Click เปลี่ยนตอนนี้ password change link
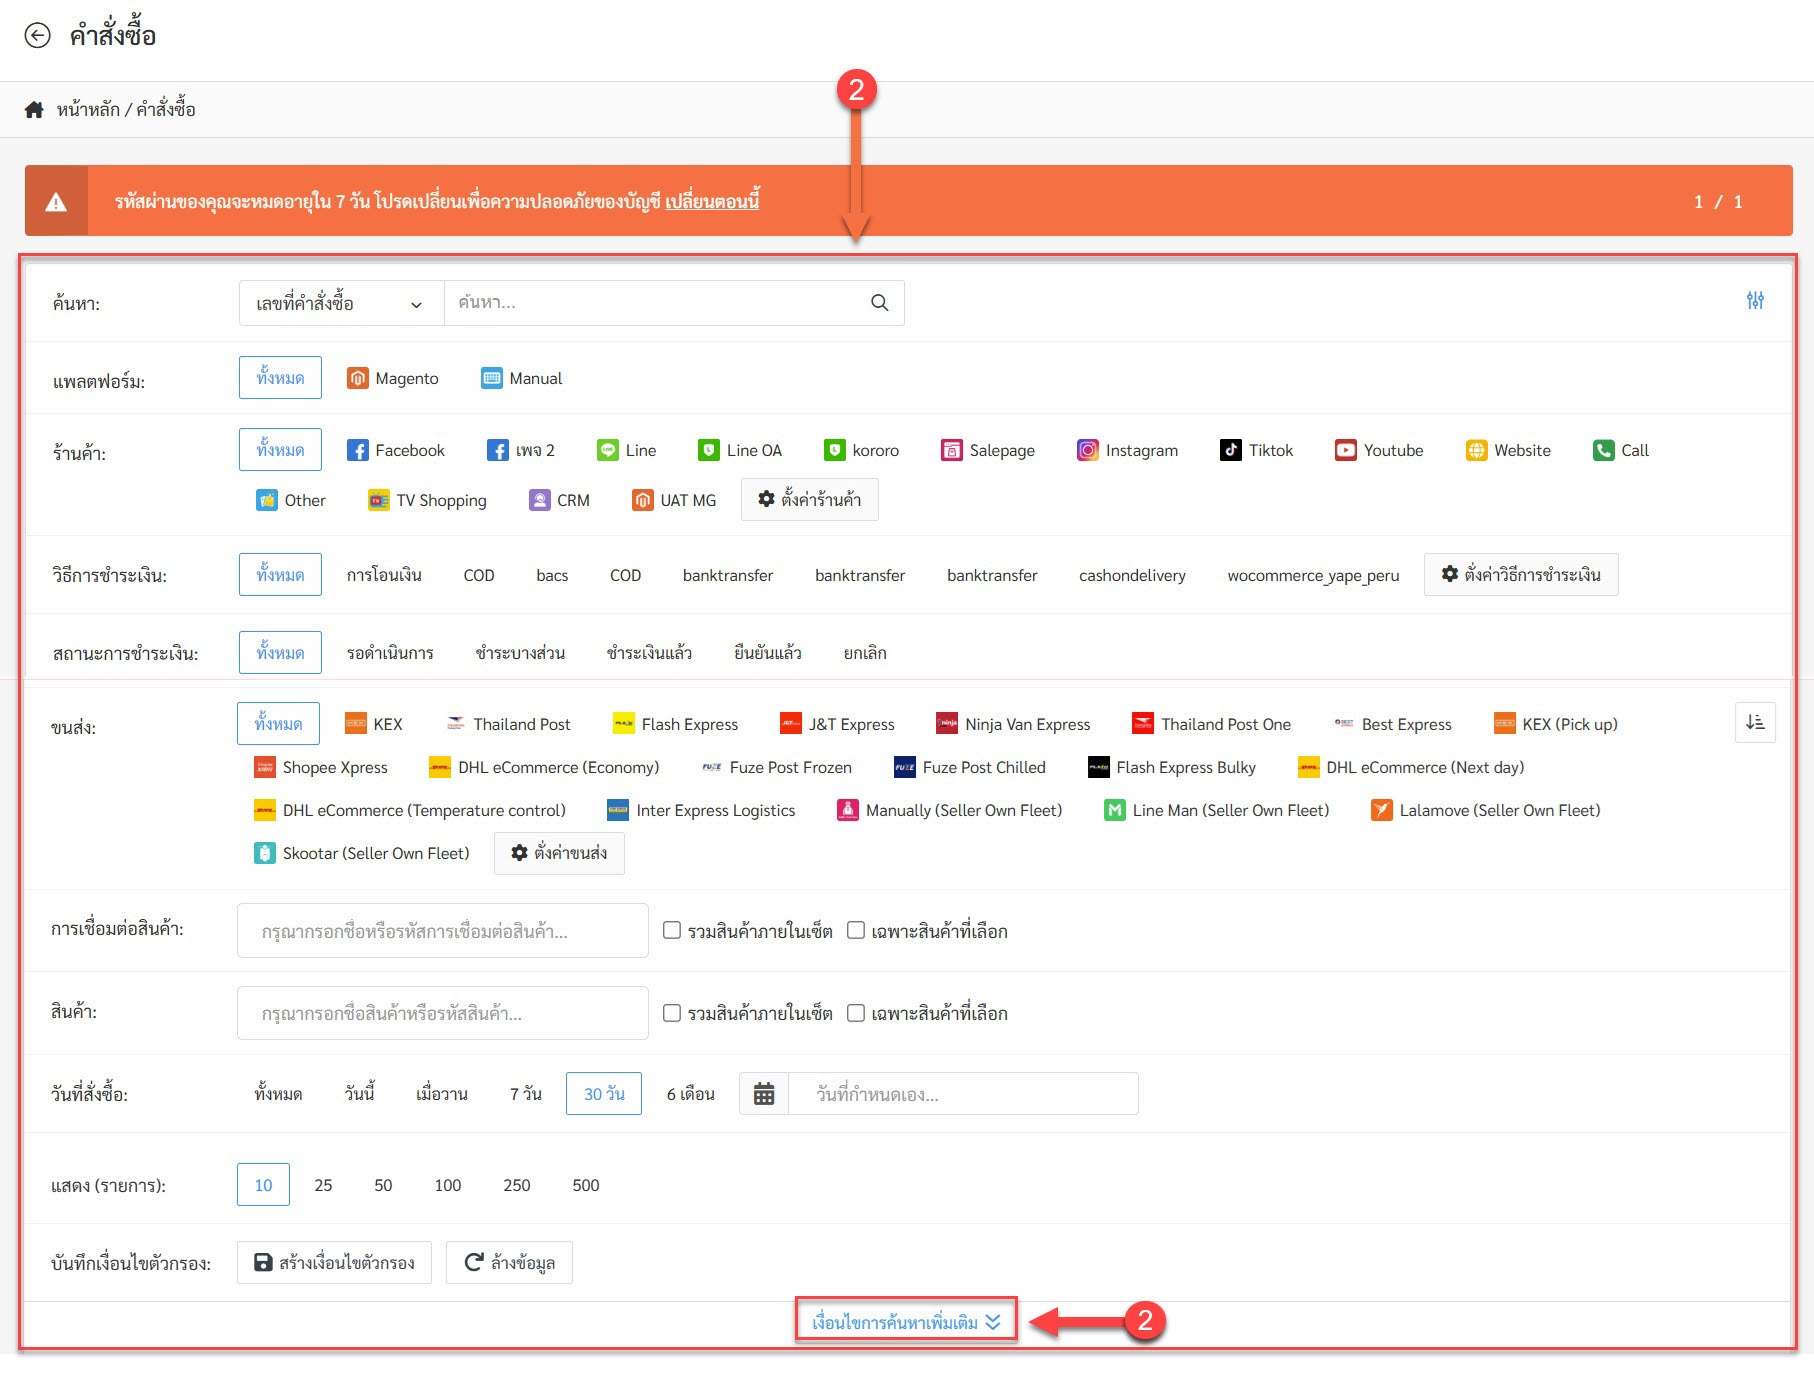 pos(712,201)
